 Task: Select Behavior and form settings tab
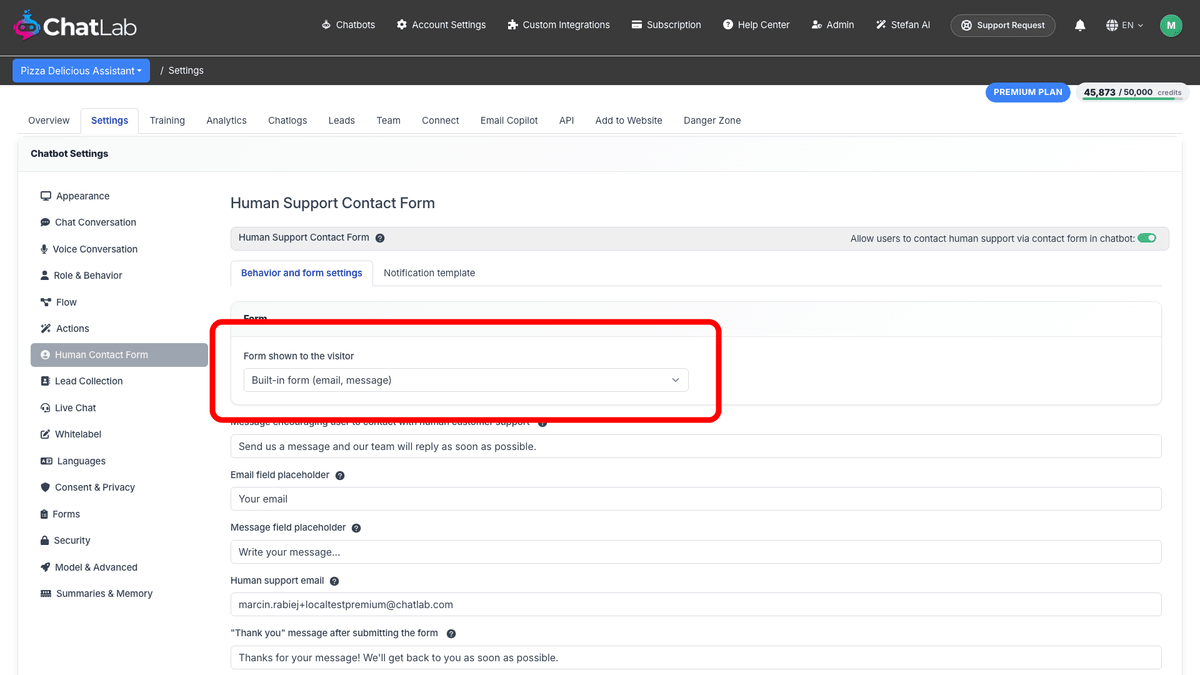[302, 273]
